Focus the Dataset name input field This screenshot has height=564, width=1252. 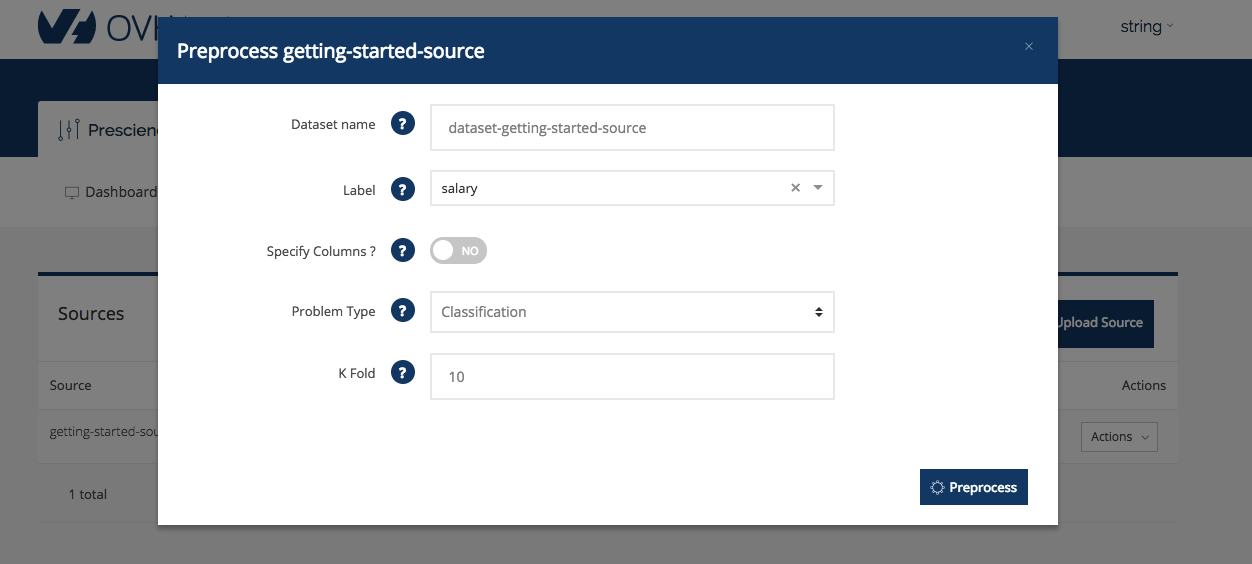point(631,128)
